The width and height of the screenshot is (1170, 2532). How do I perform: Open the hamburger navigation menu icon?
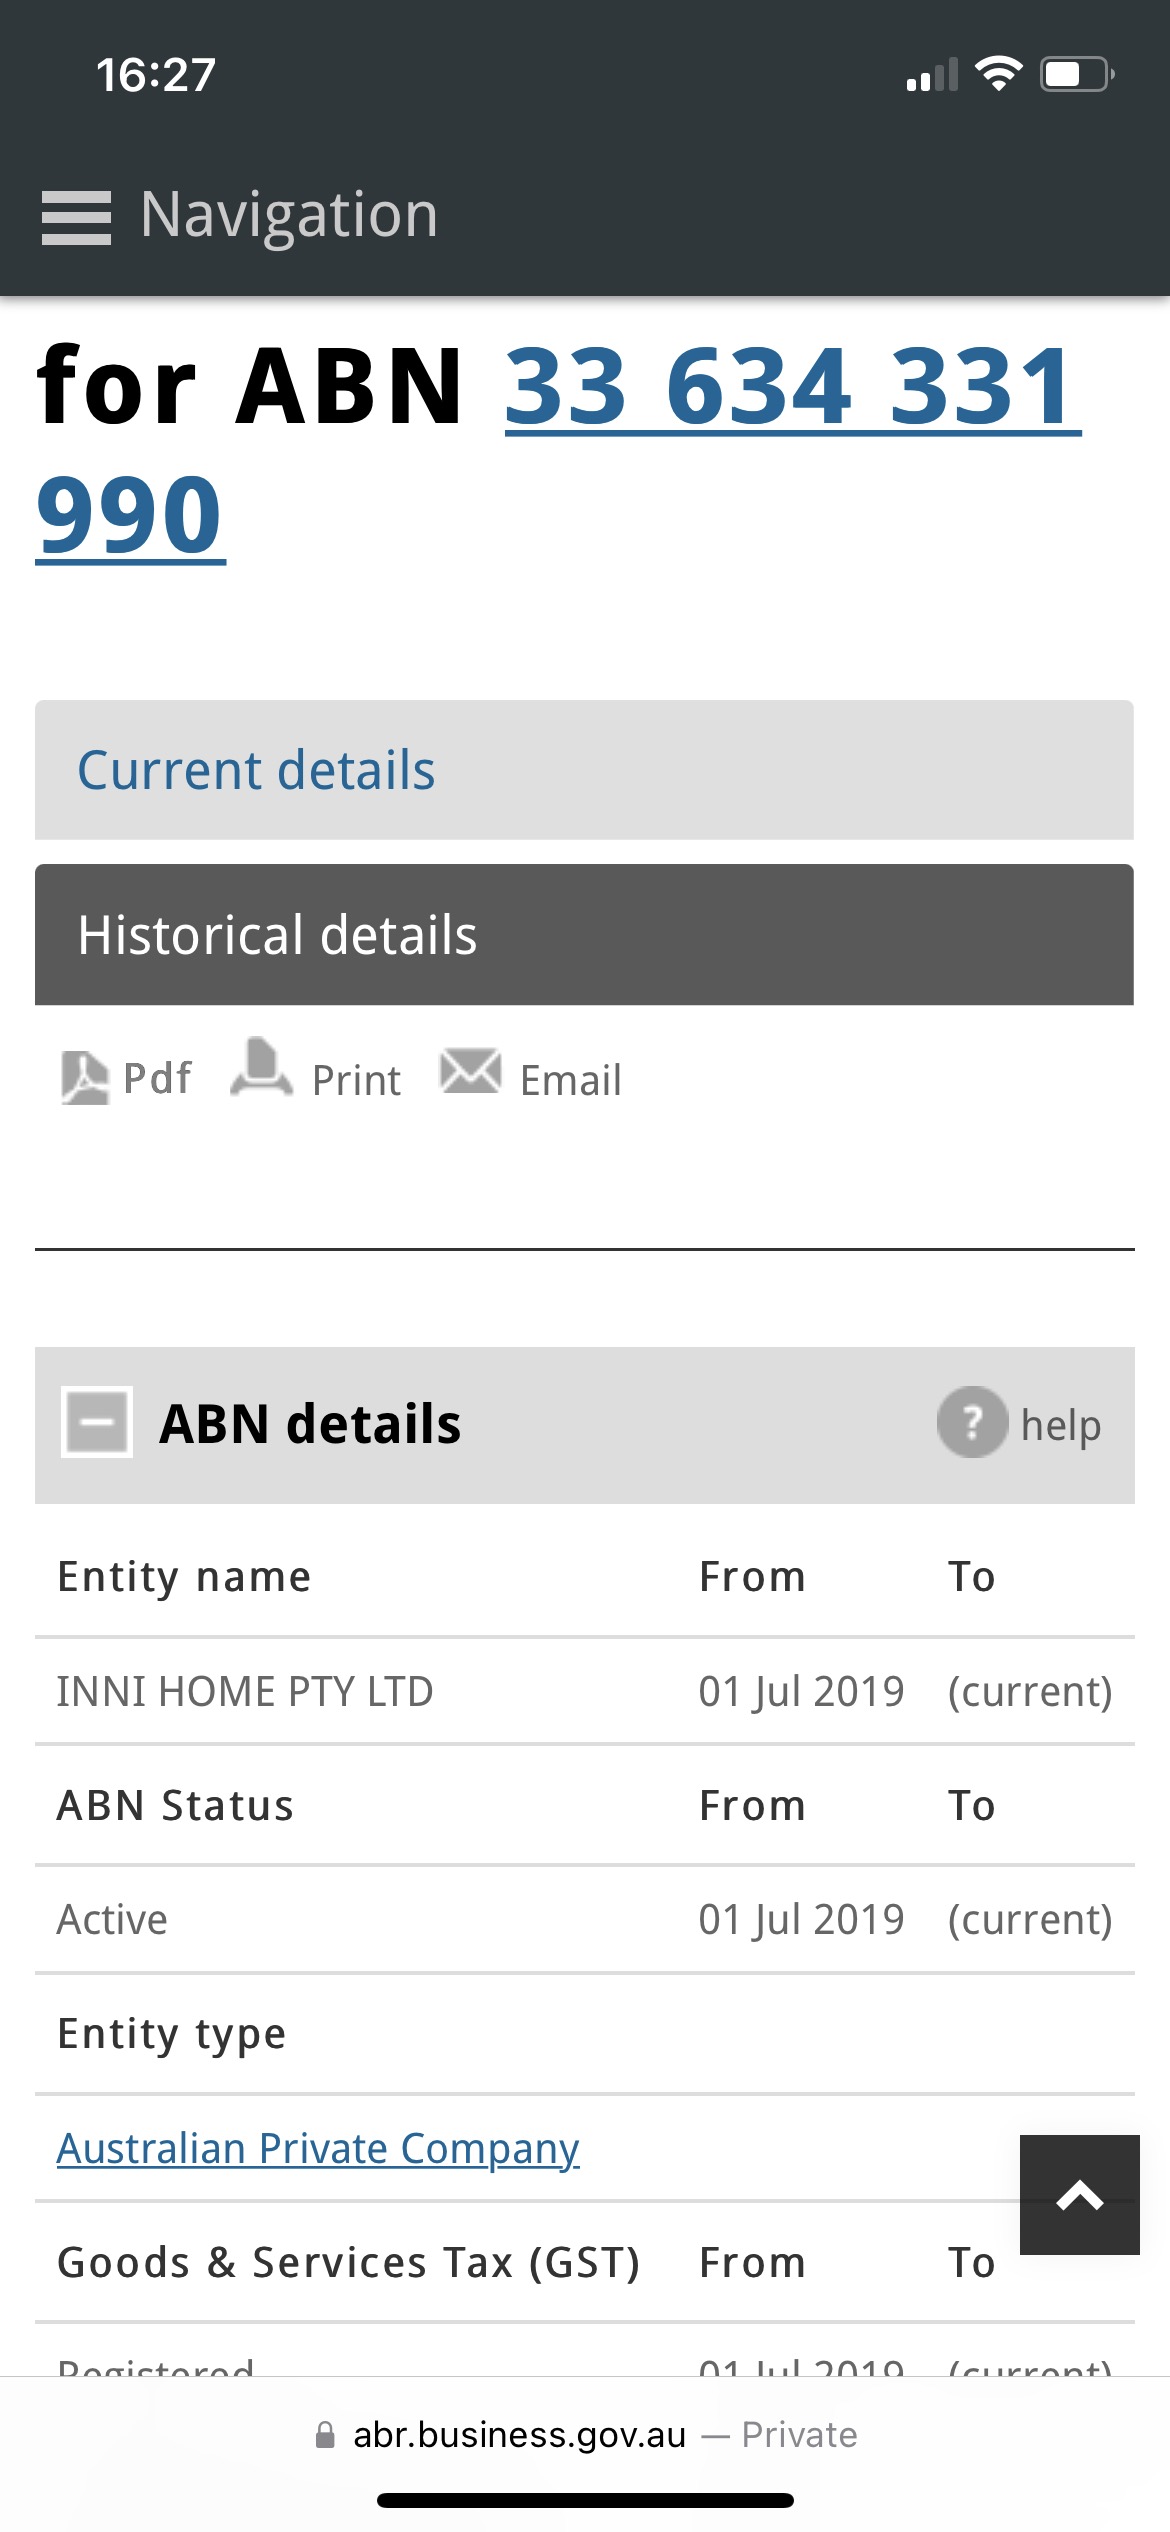(76, 217)
